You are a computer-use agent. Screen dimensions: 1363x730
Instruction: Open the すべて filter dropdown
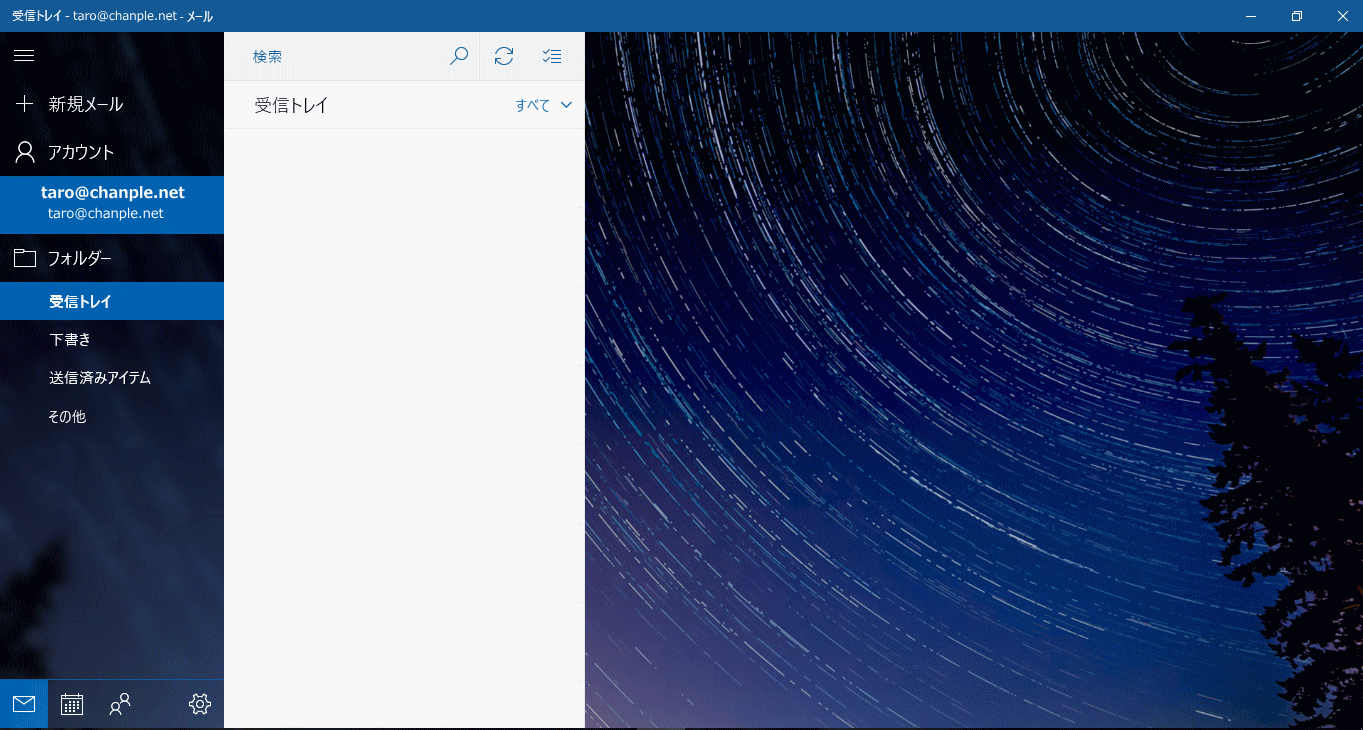(x=544, y=105)
